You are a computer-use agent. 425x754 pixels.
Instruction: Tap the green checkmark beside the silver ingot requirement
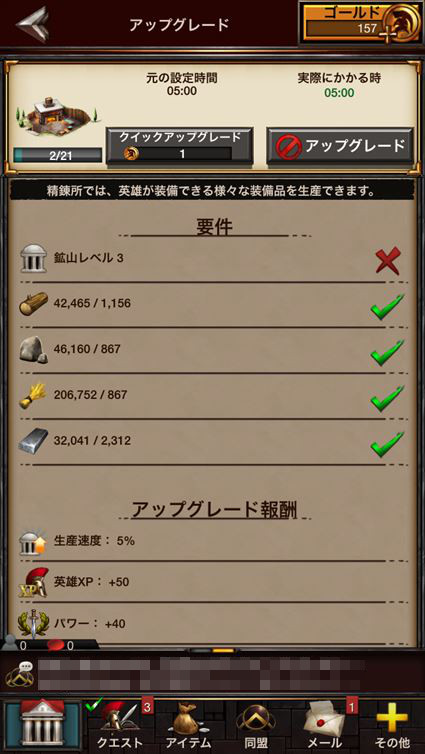[x=387, y=443]
